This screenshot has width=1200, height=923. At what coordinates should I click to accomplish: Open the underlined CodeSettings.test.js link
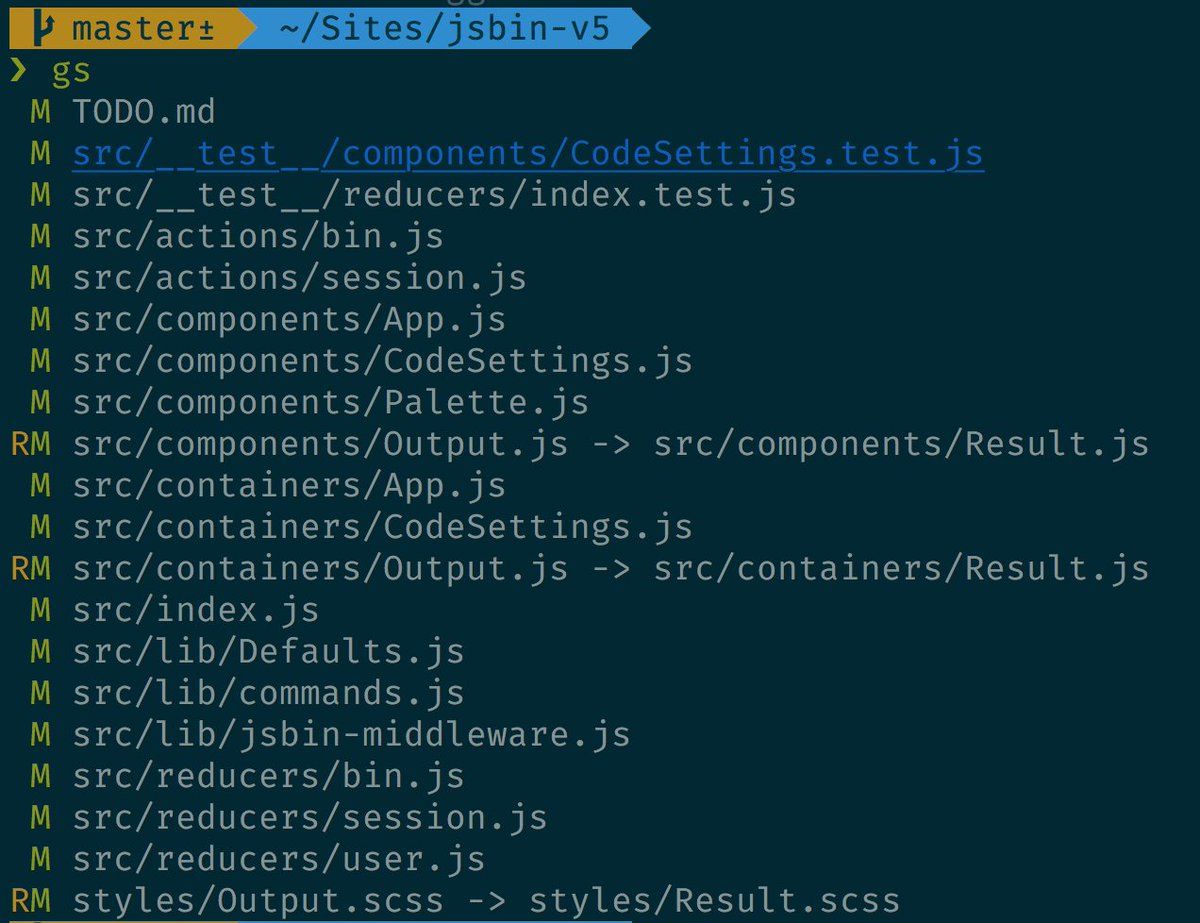528,153
